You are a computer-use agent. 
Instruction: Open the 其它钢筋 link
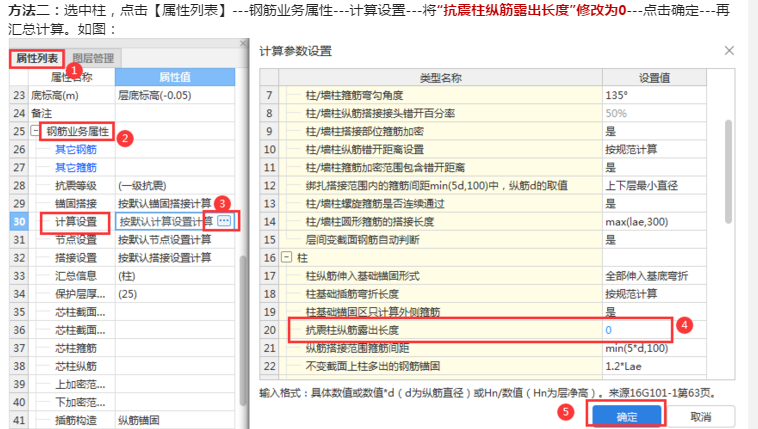click(76, 149)
